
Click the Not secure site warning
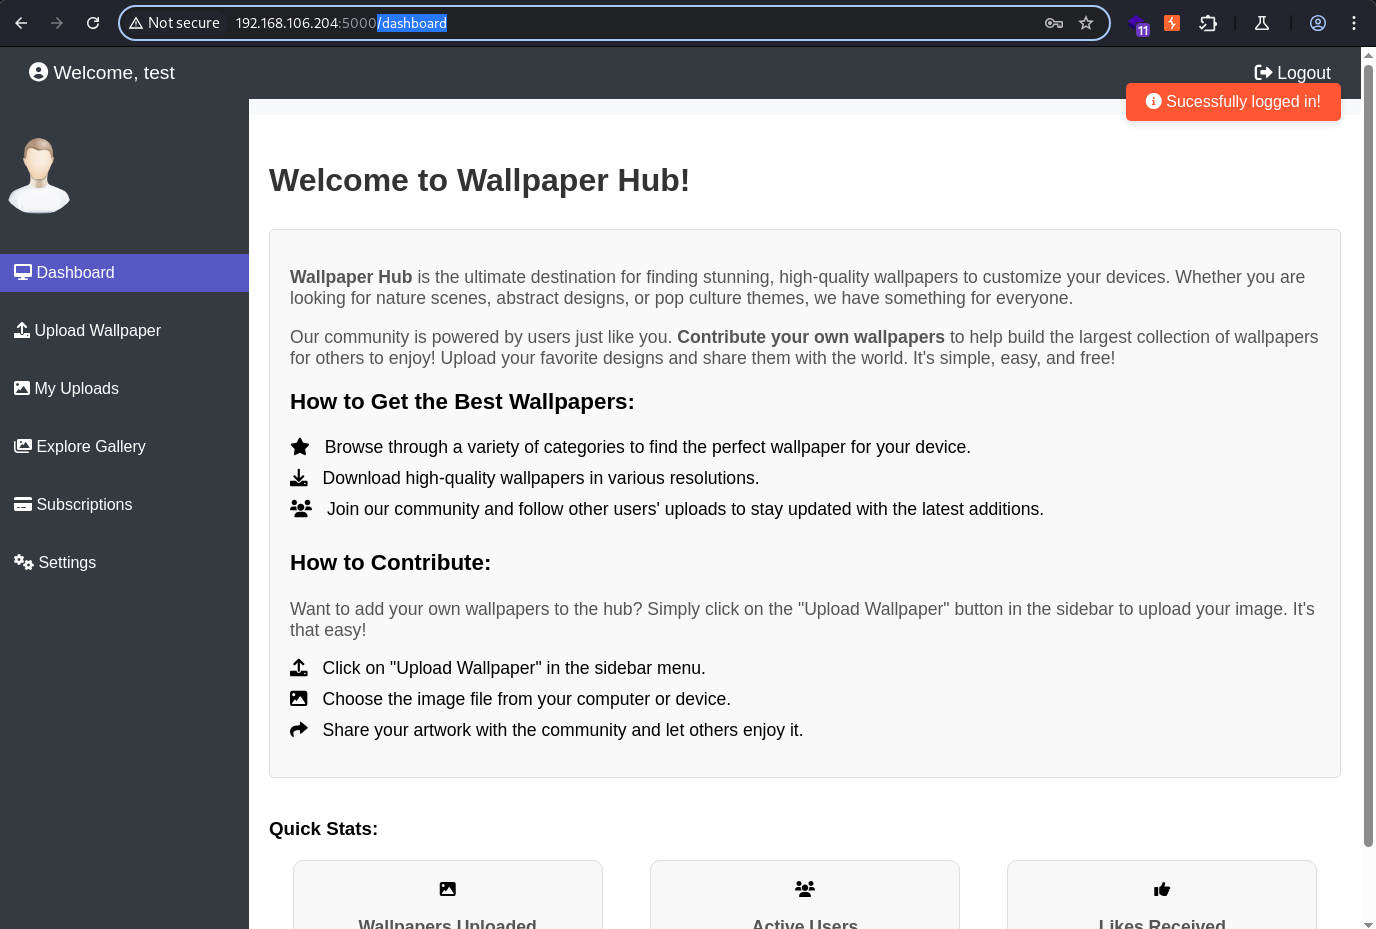(x=175, y=23)
